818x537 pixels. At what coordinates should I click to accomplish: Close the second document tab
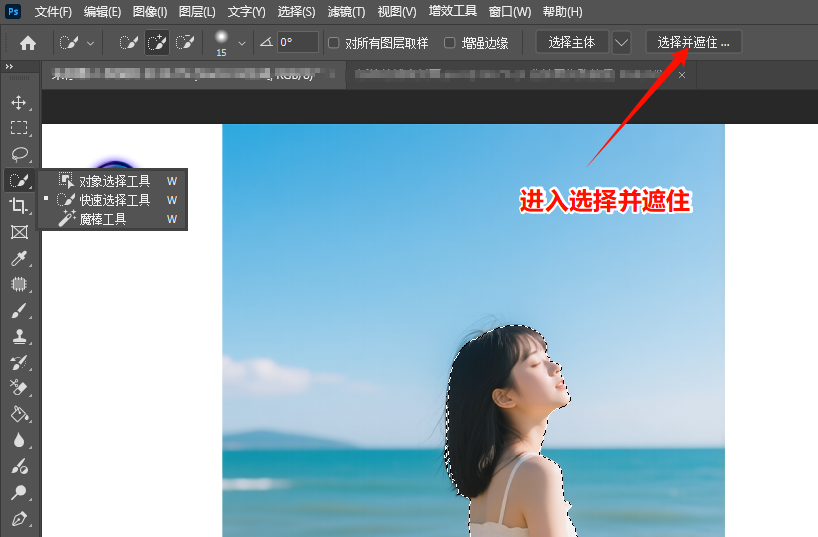[x=682, y=75]
